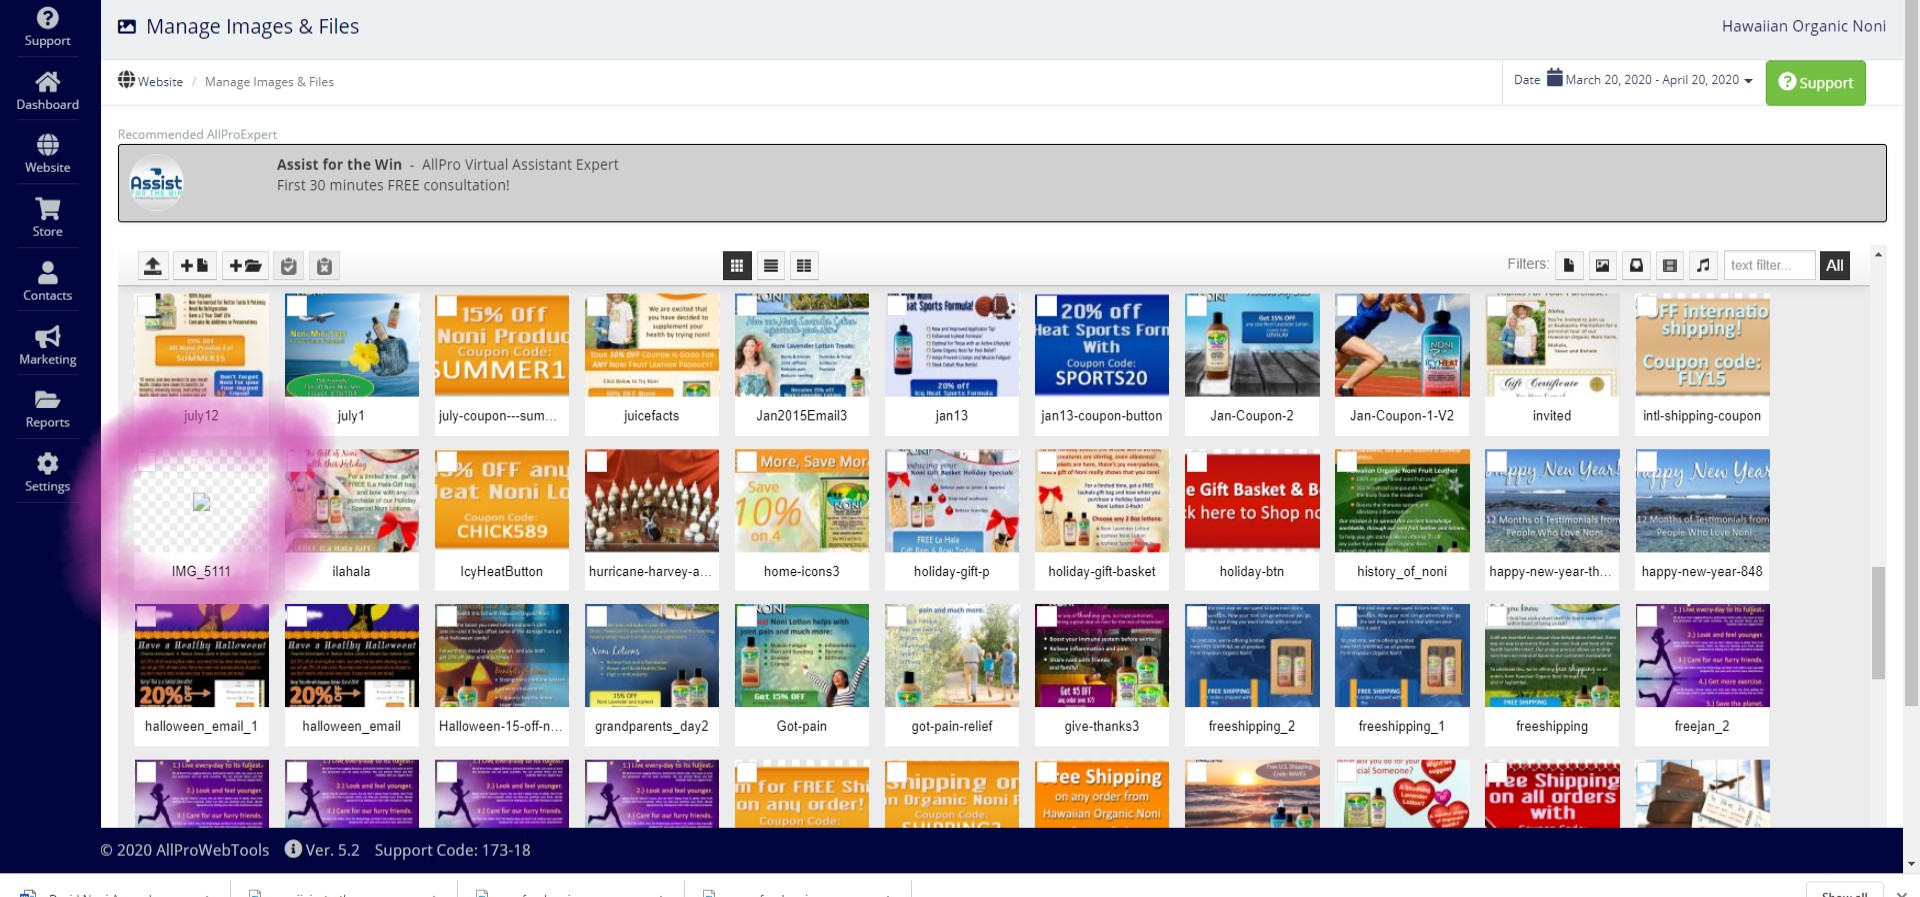Click the add new file icon
Image resolution: width=1920 pixels, height=897 pixels.
[194, 266]
